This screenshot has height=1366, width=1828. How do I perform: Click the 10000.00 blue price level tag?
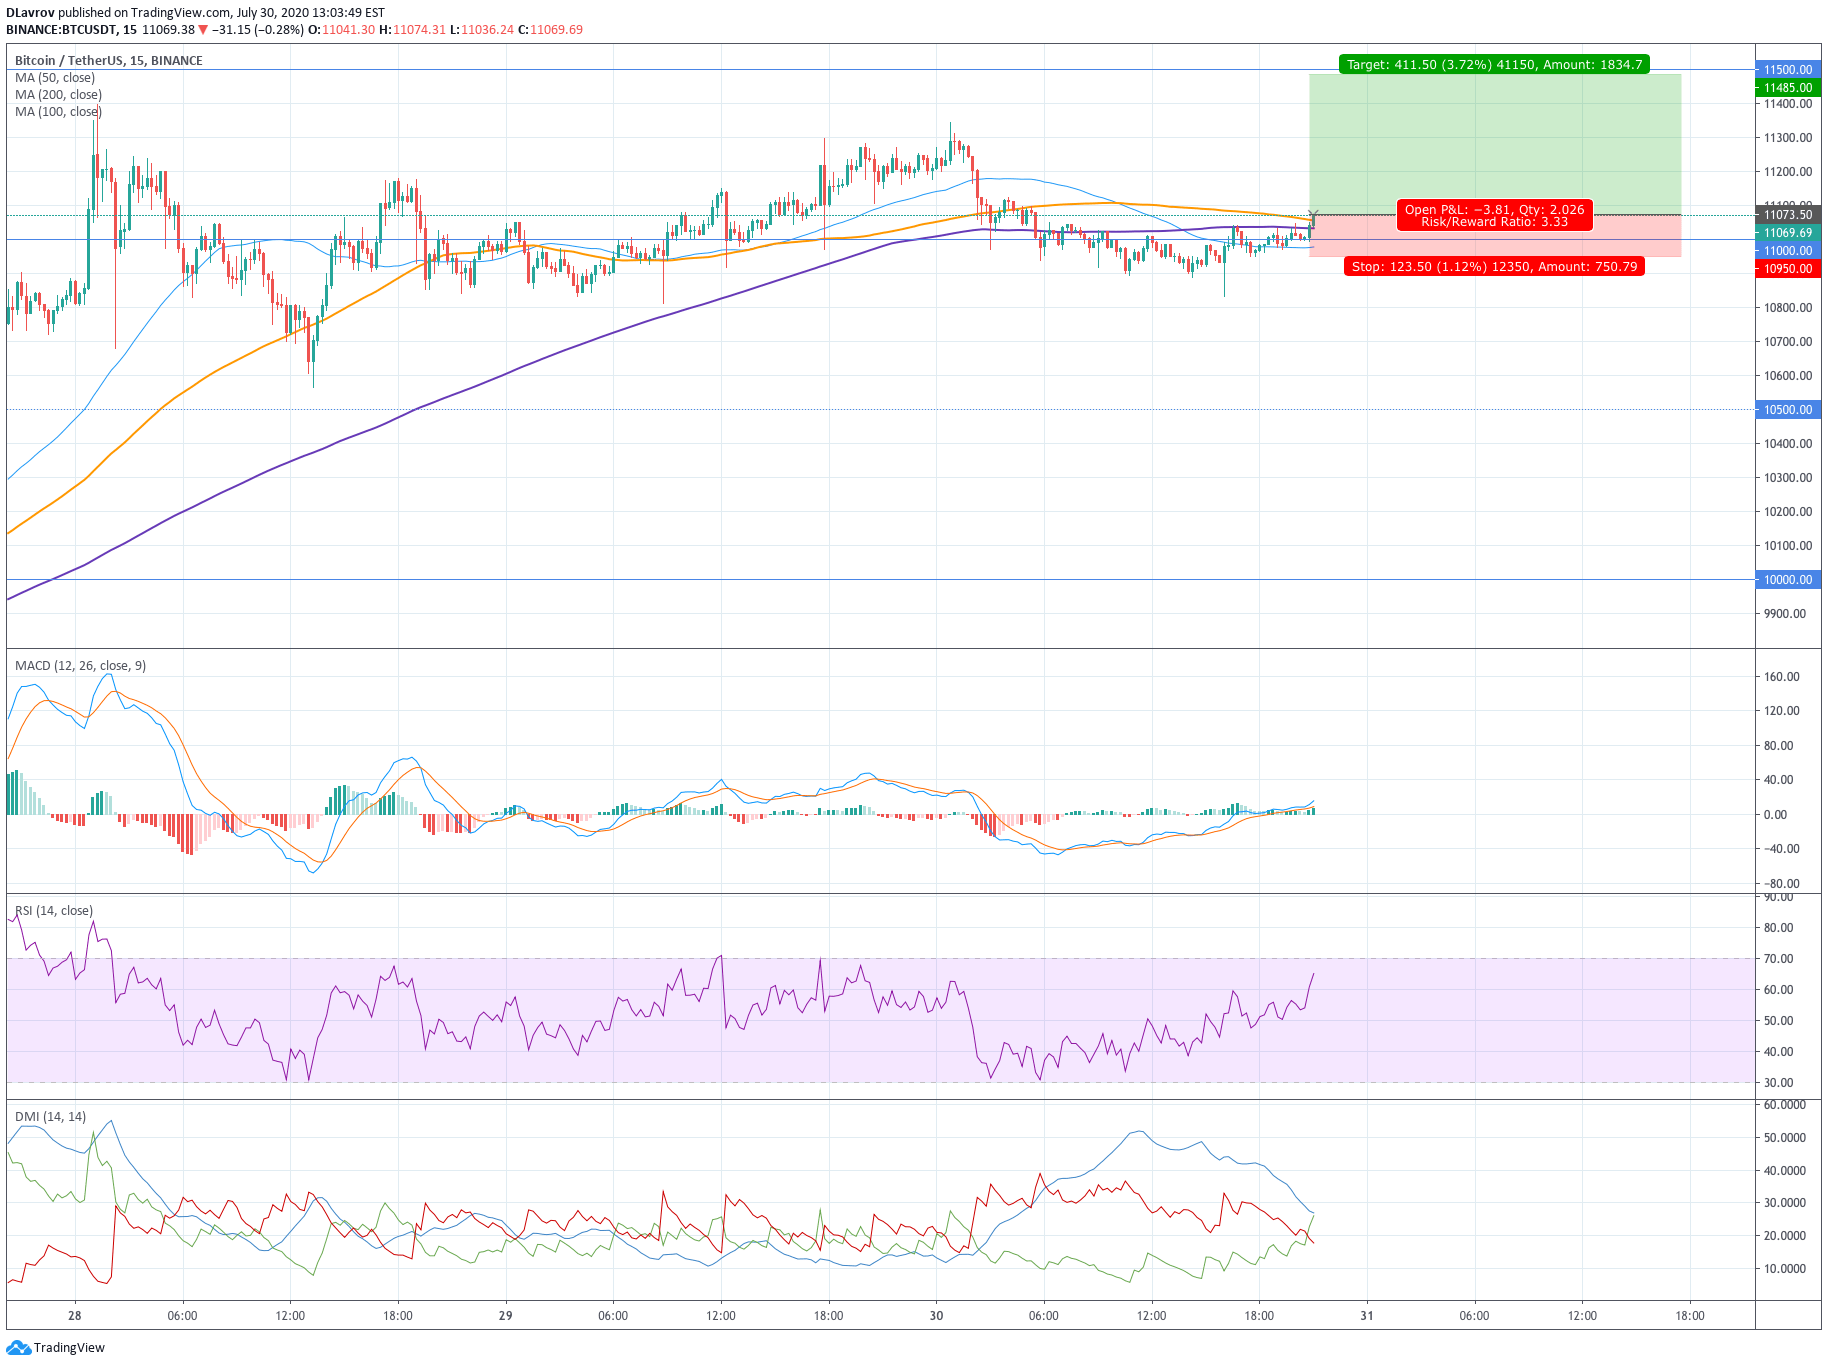point(1788,580)
